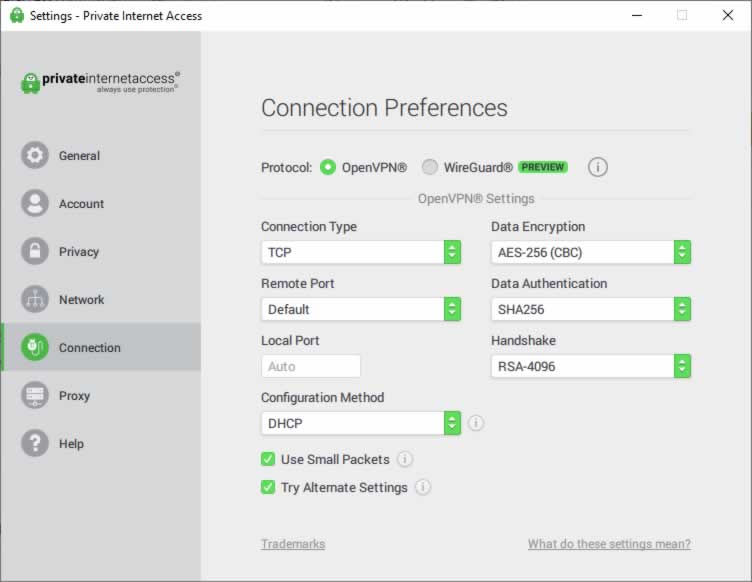Click the Privacy padlock icon
This screenshot has width=752, height=582.
[35, 251]
